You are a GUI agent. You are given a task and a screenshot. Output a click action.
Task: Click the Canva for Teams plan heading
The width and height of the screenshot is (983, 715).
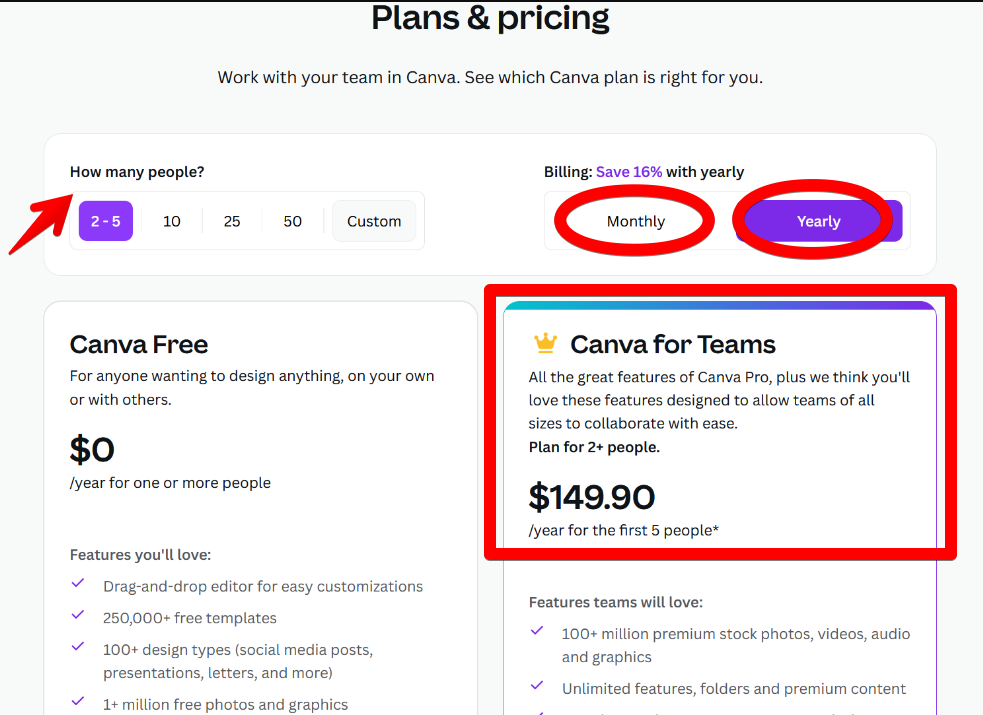click(x=672, y=345)
